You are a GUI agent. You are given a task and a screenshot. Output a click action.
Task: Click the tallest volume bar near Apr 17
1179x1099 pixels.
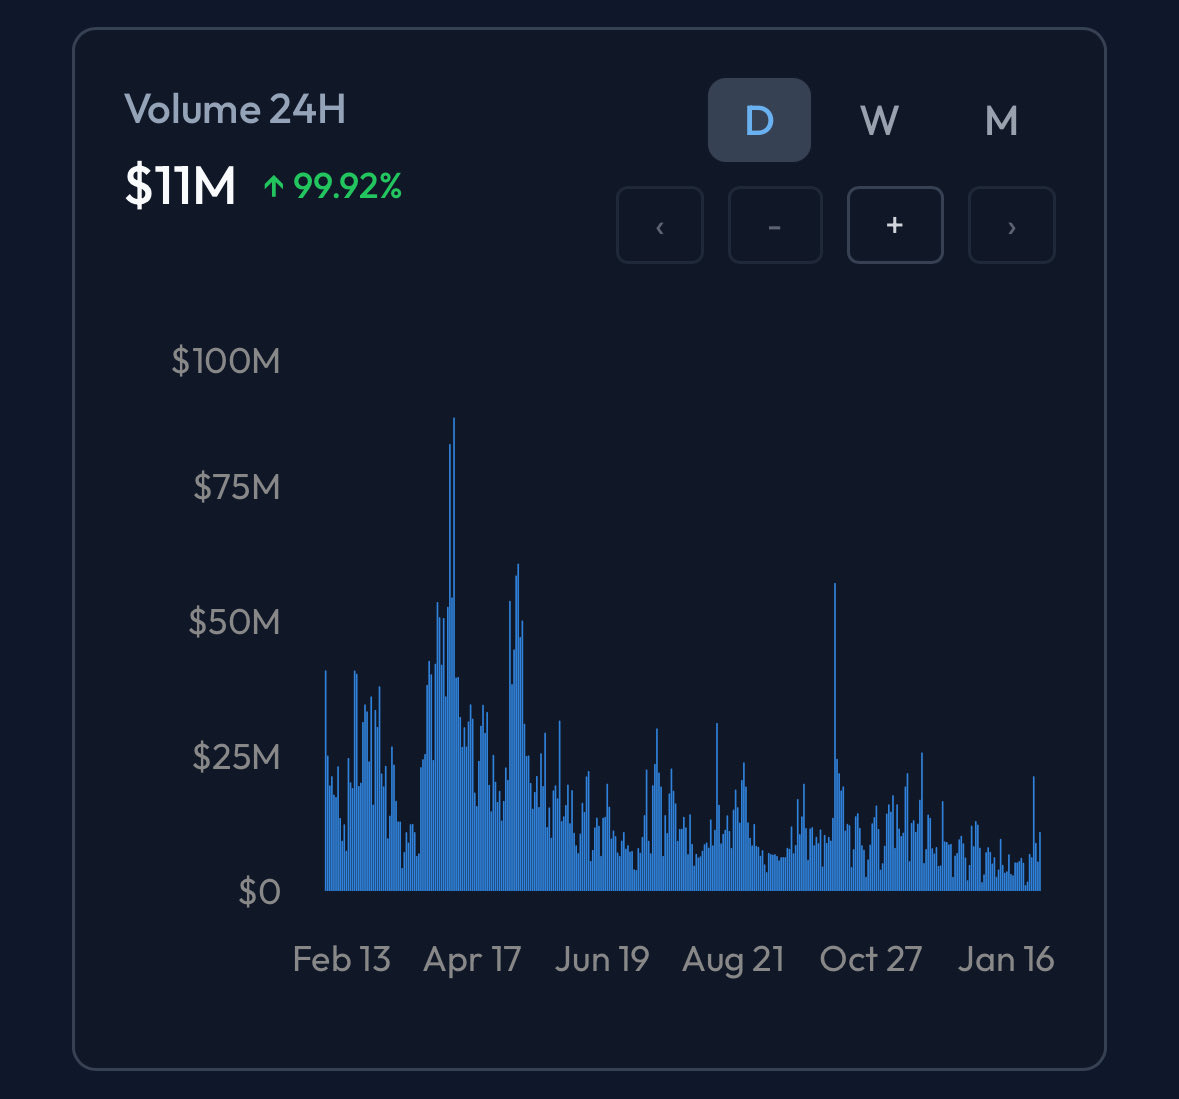tap(453, 654)
